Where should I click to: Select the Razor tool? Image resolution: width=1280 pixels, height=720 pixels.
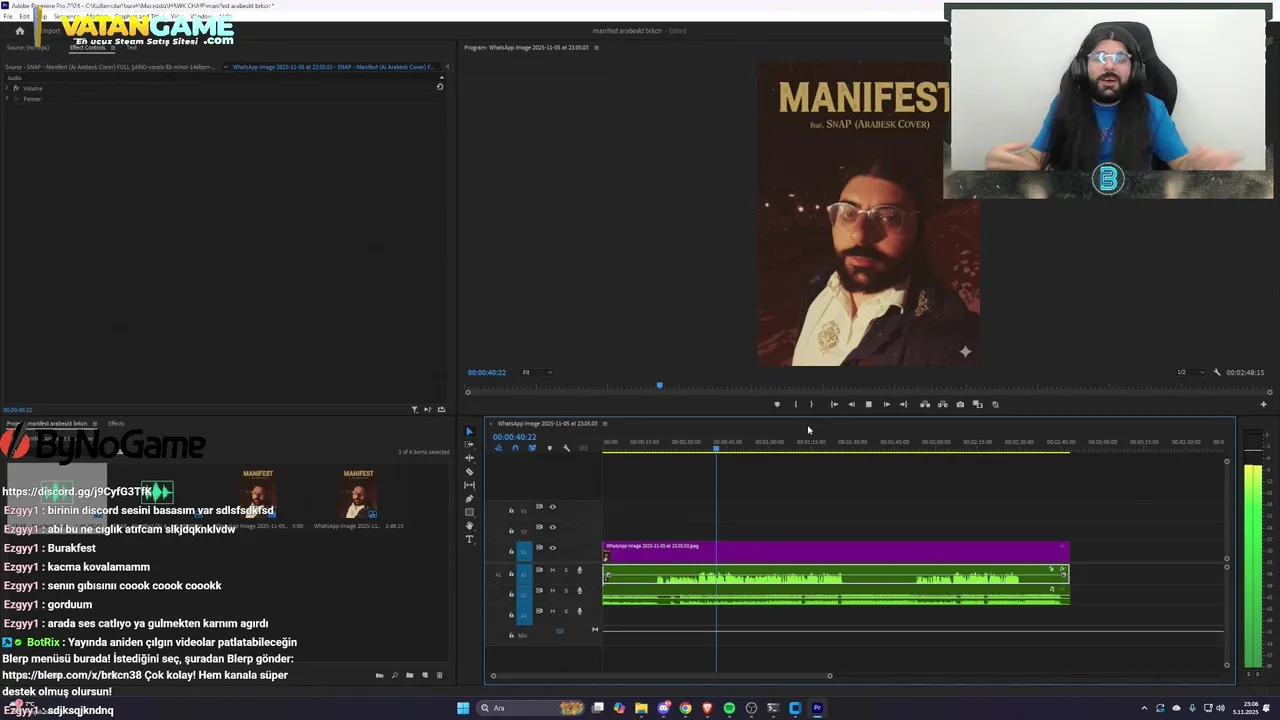coord(469,472)
